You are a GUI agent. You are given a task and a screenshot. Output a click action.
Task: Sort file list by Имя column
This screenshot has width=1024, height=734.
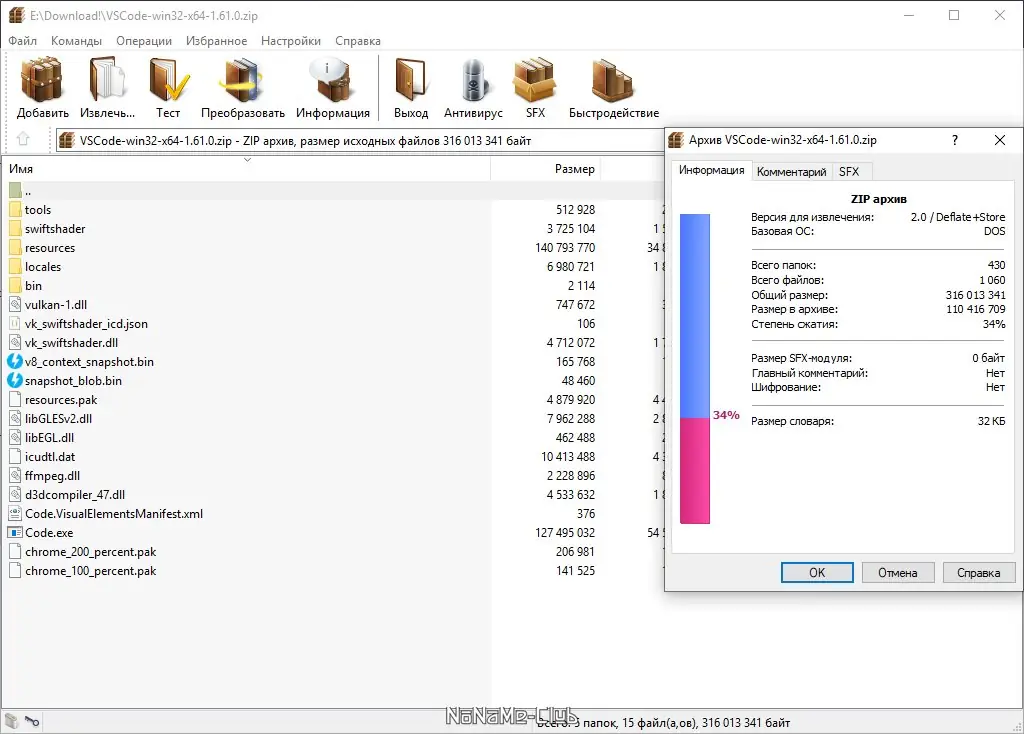point(246,168)
